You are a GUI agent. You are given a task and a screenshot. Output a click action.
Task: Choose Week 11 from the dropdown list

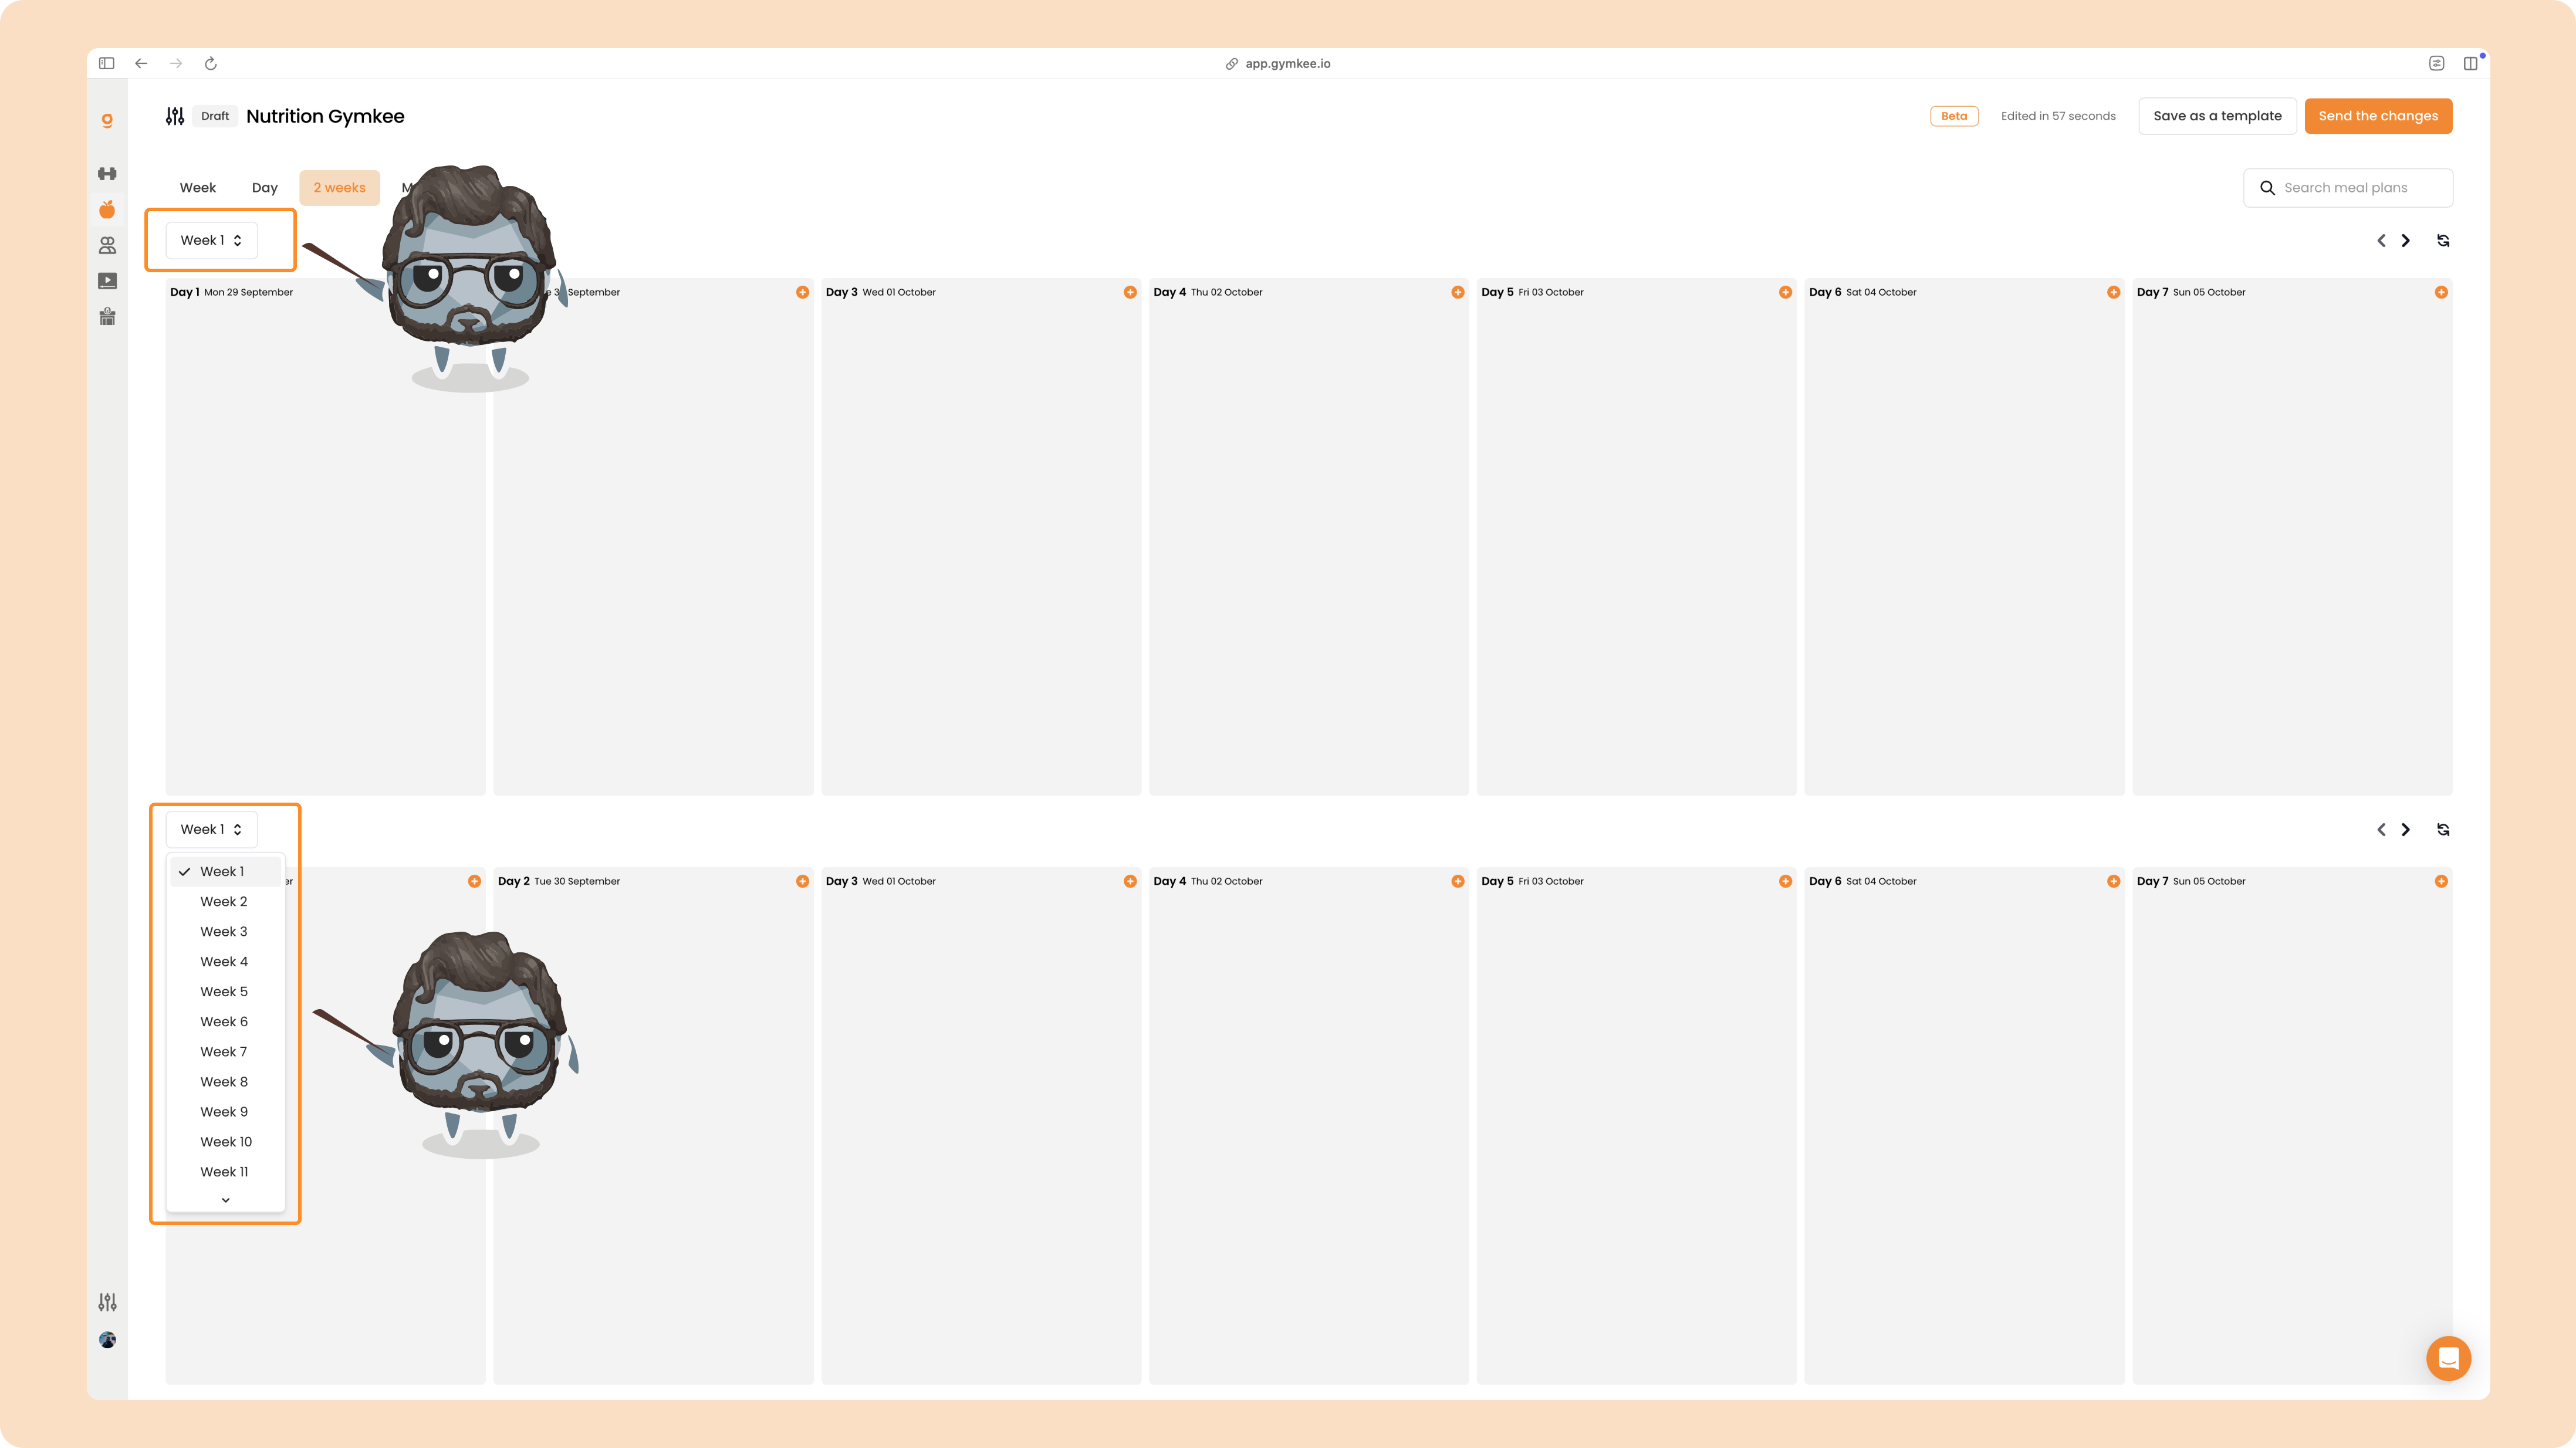click(226, 1171)
